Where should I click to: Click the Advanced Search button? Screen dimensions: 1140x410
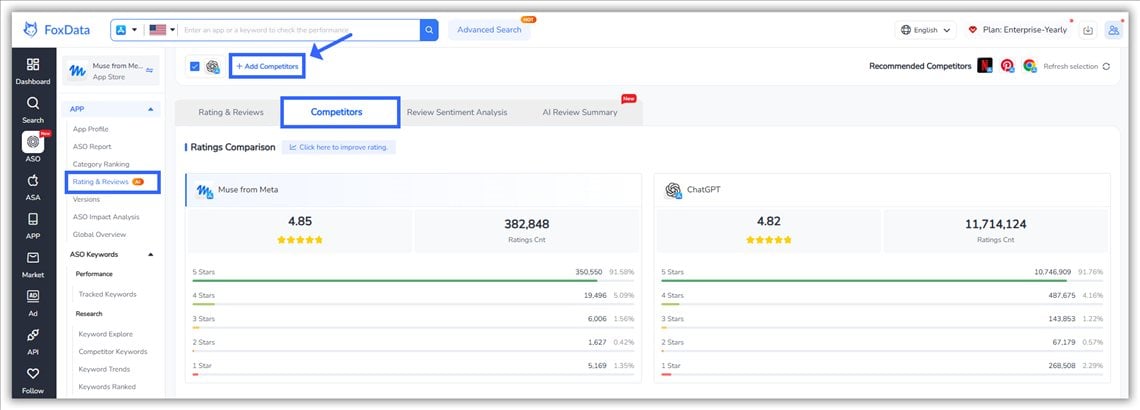[489, 30]
